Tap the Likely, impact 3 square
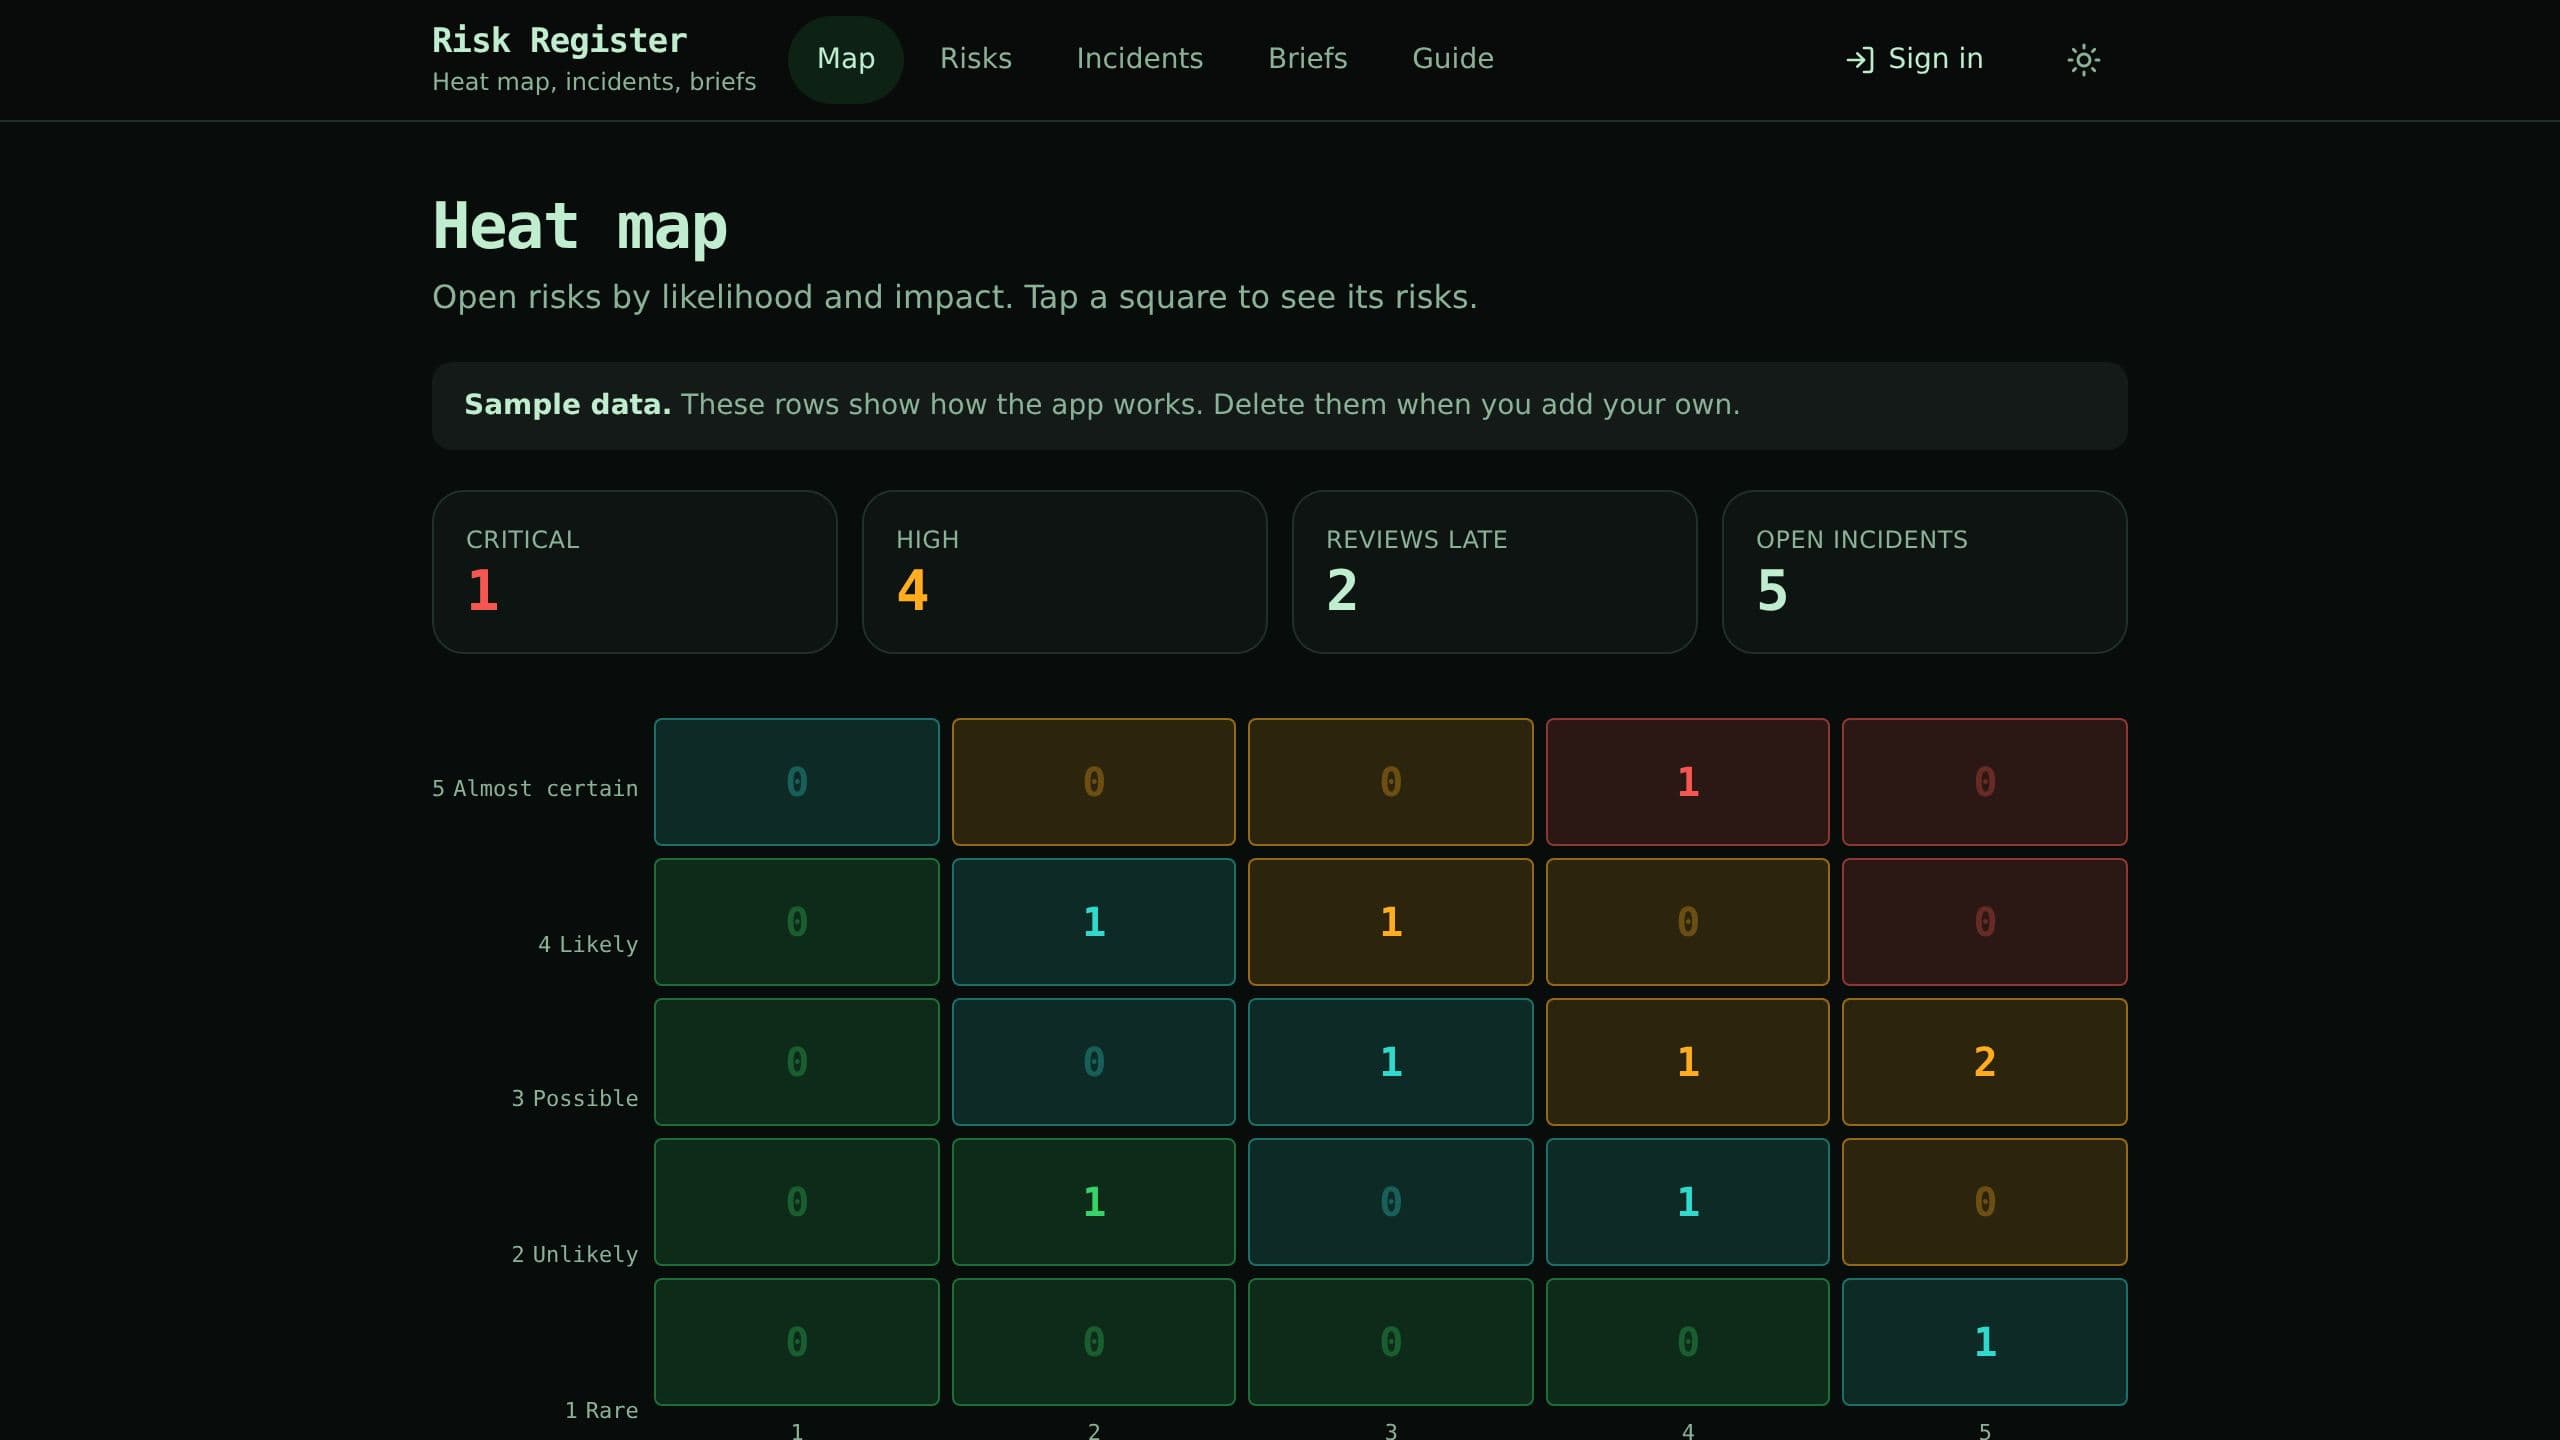The width and height of the screenshot is (2560, 1440). (1390, 922)
